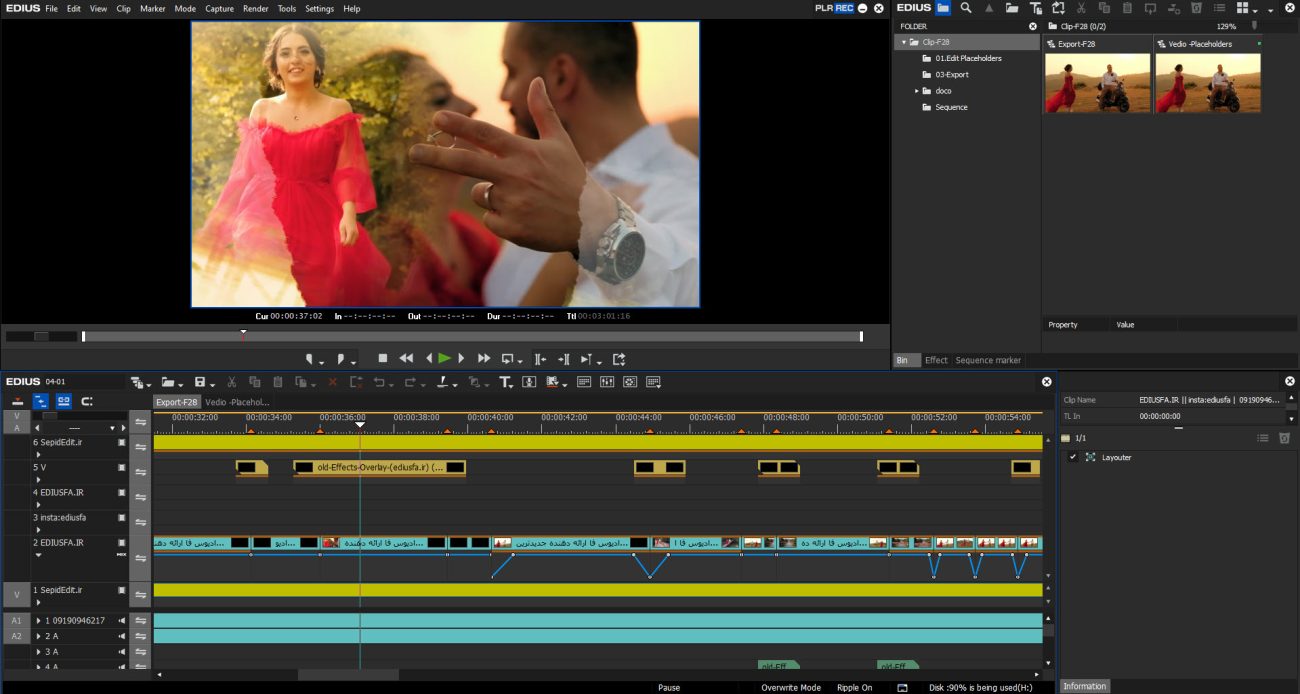The height and width of the screenshot is (694, 1300).
Task: Click the bin folder view icon
Action: click(x=943, y=8)
